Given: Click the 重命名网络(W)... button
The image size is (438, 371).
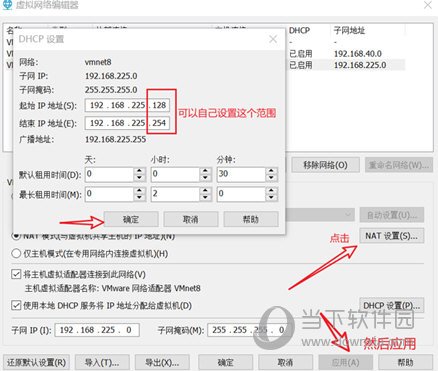Looking at the screenshot, I should tap(399, 165).
